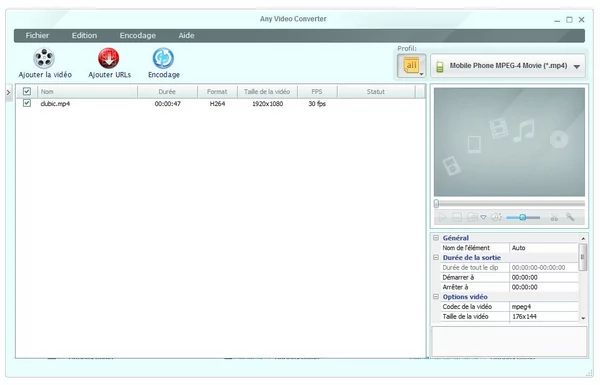Open the snapshot options arrow next to camera
Image resolution: width=600 pixels, height=385 pixels.
pyautogui.click(x=483, y=217)
